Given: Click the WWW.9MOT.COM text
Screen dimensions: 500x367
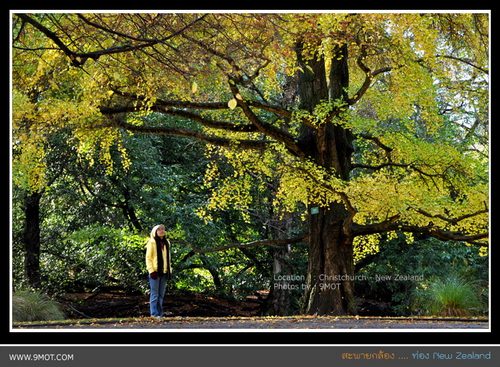Looking at the screenshot, I should (x=41, y=357).
